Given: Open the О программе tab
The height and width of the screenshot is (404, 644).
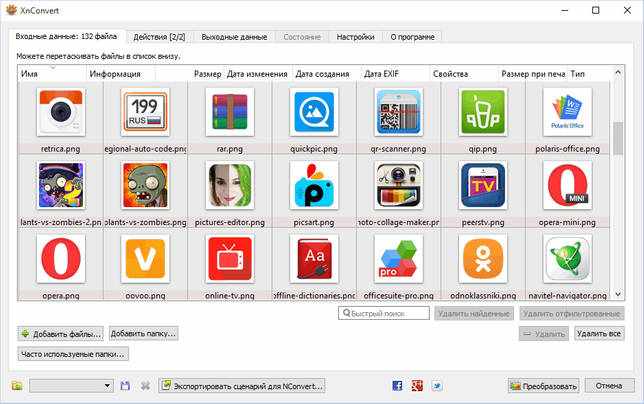Looking at the screenshot, I should (412, 37).
